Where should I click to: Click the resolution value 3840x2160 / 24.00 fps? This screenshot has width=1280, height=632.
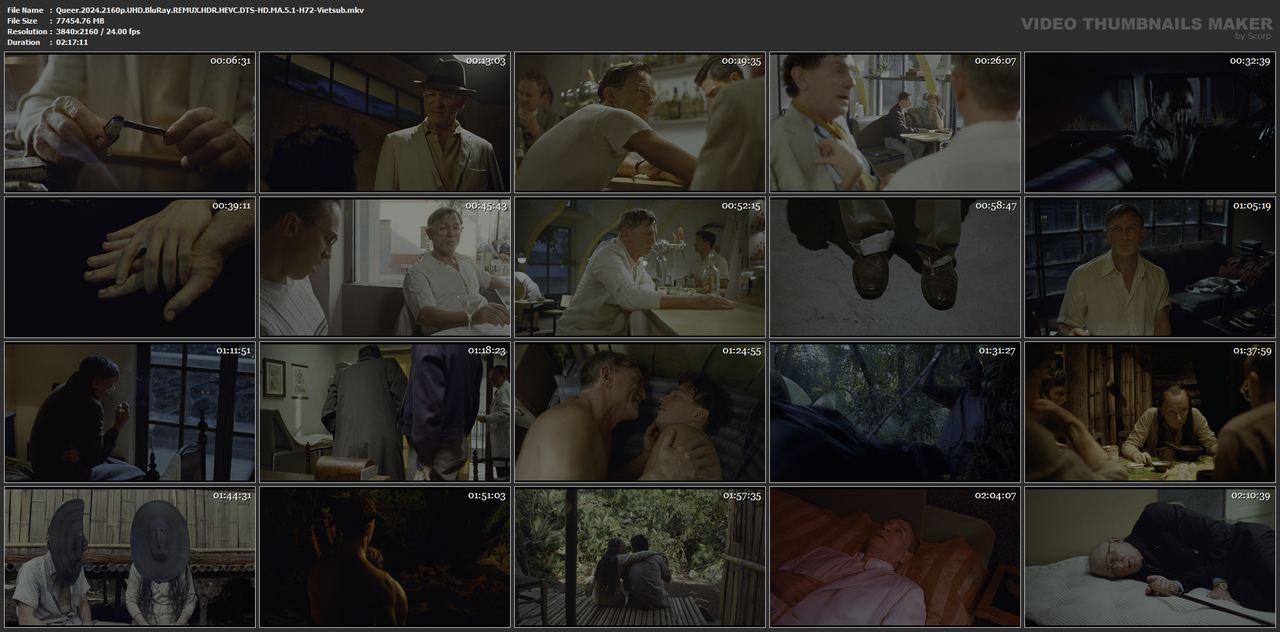click(98, 32)
